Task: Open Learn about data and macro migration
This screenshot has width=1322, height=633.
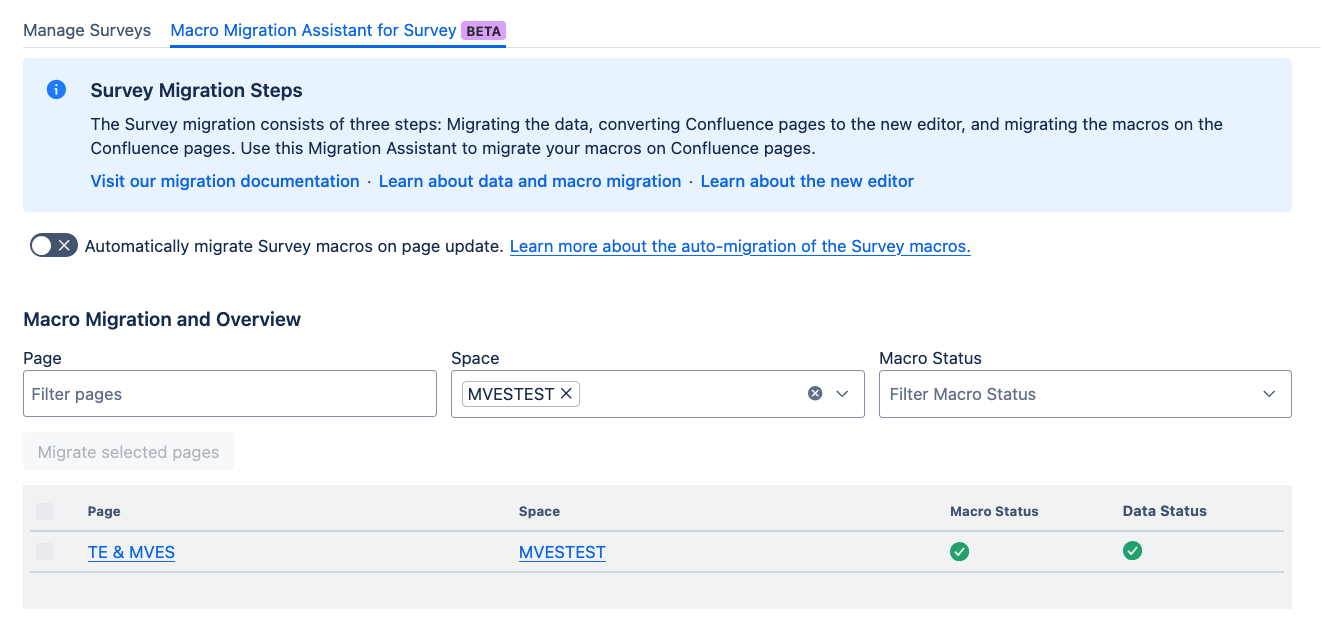Action: click(x=529, y=181)
